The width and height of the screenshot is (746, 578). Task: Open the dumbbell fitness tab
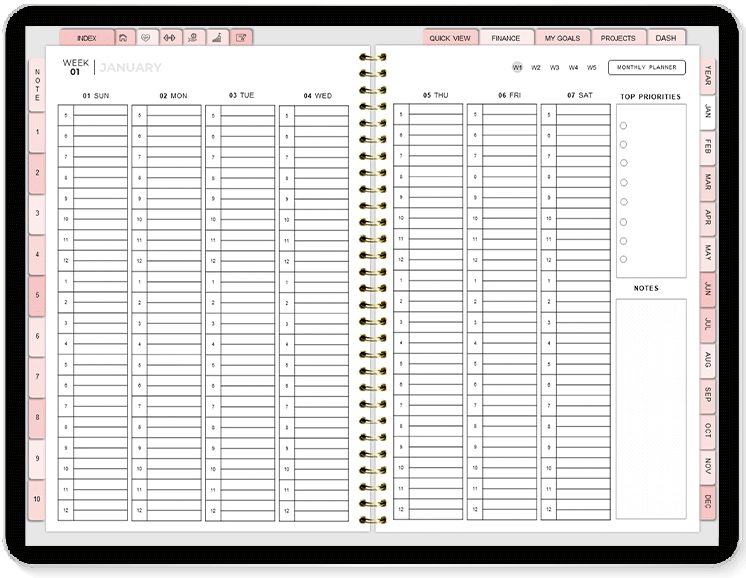[x=171, y=38]
